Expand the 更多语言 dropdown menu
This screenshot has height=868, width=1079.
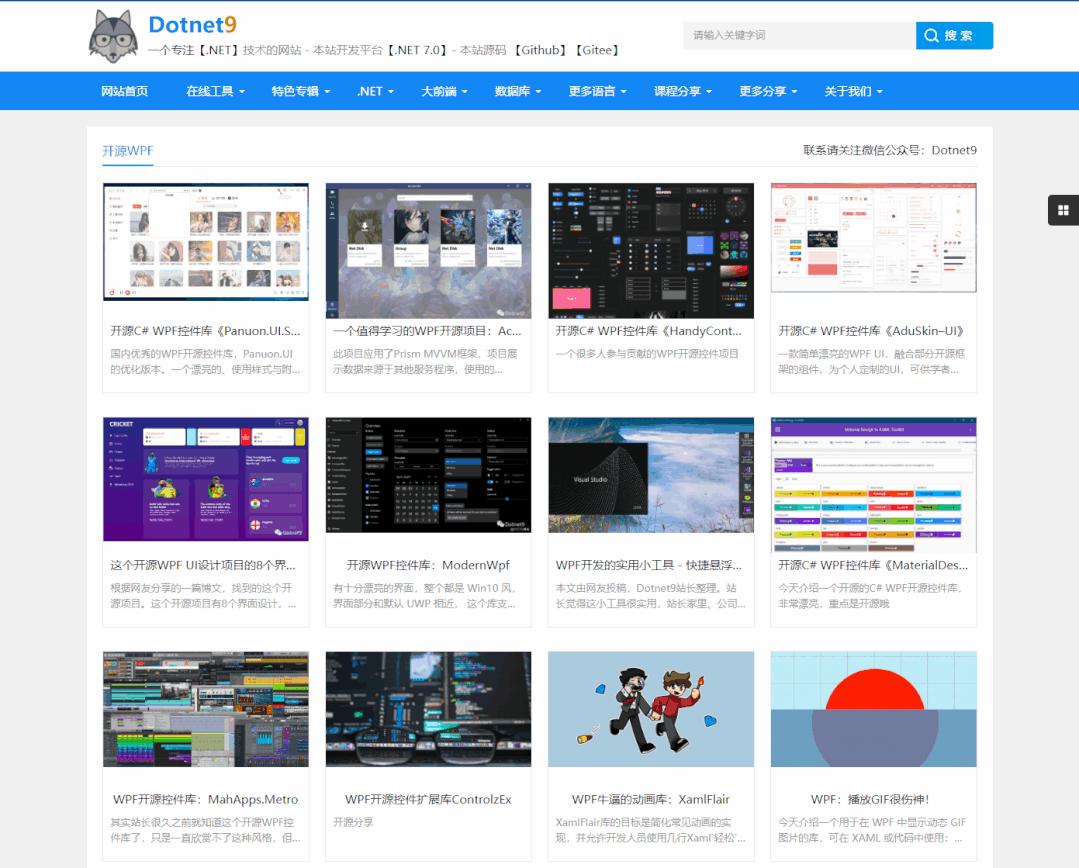tap(597, 91)
